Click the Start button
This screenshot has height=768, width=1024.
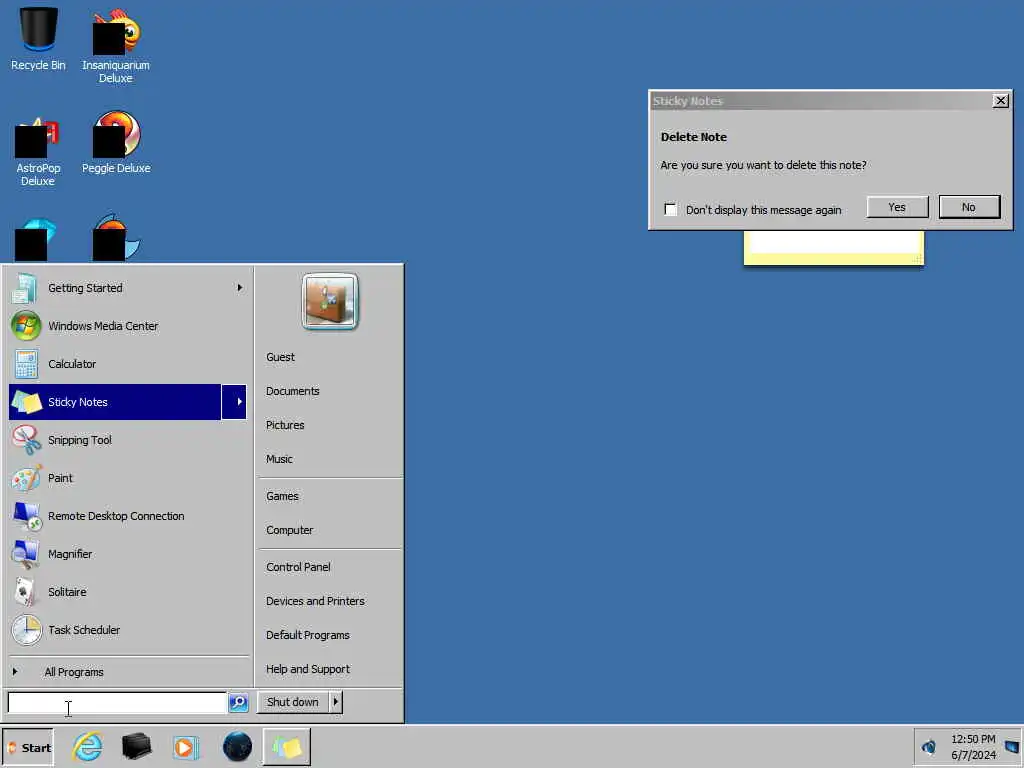pos(28,747)
